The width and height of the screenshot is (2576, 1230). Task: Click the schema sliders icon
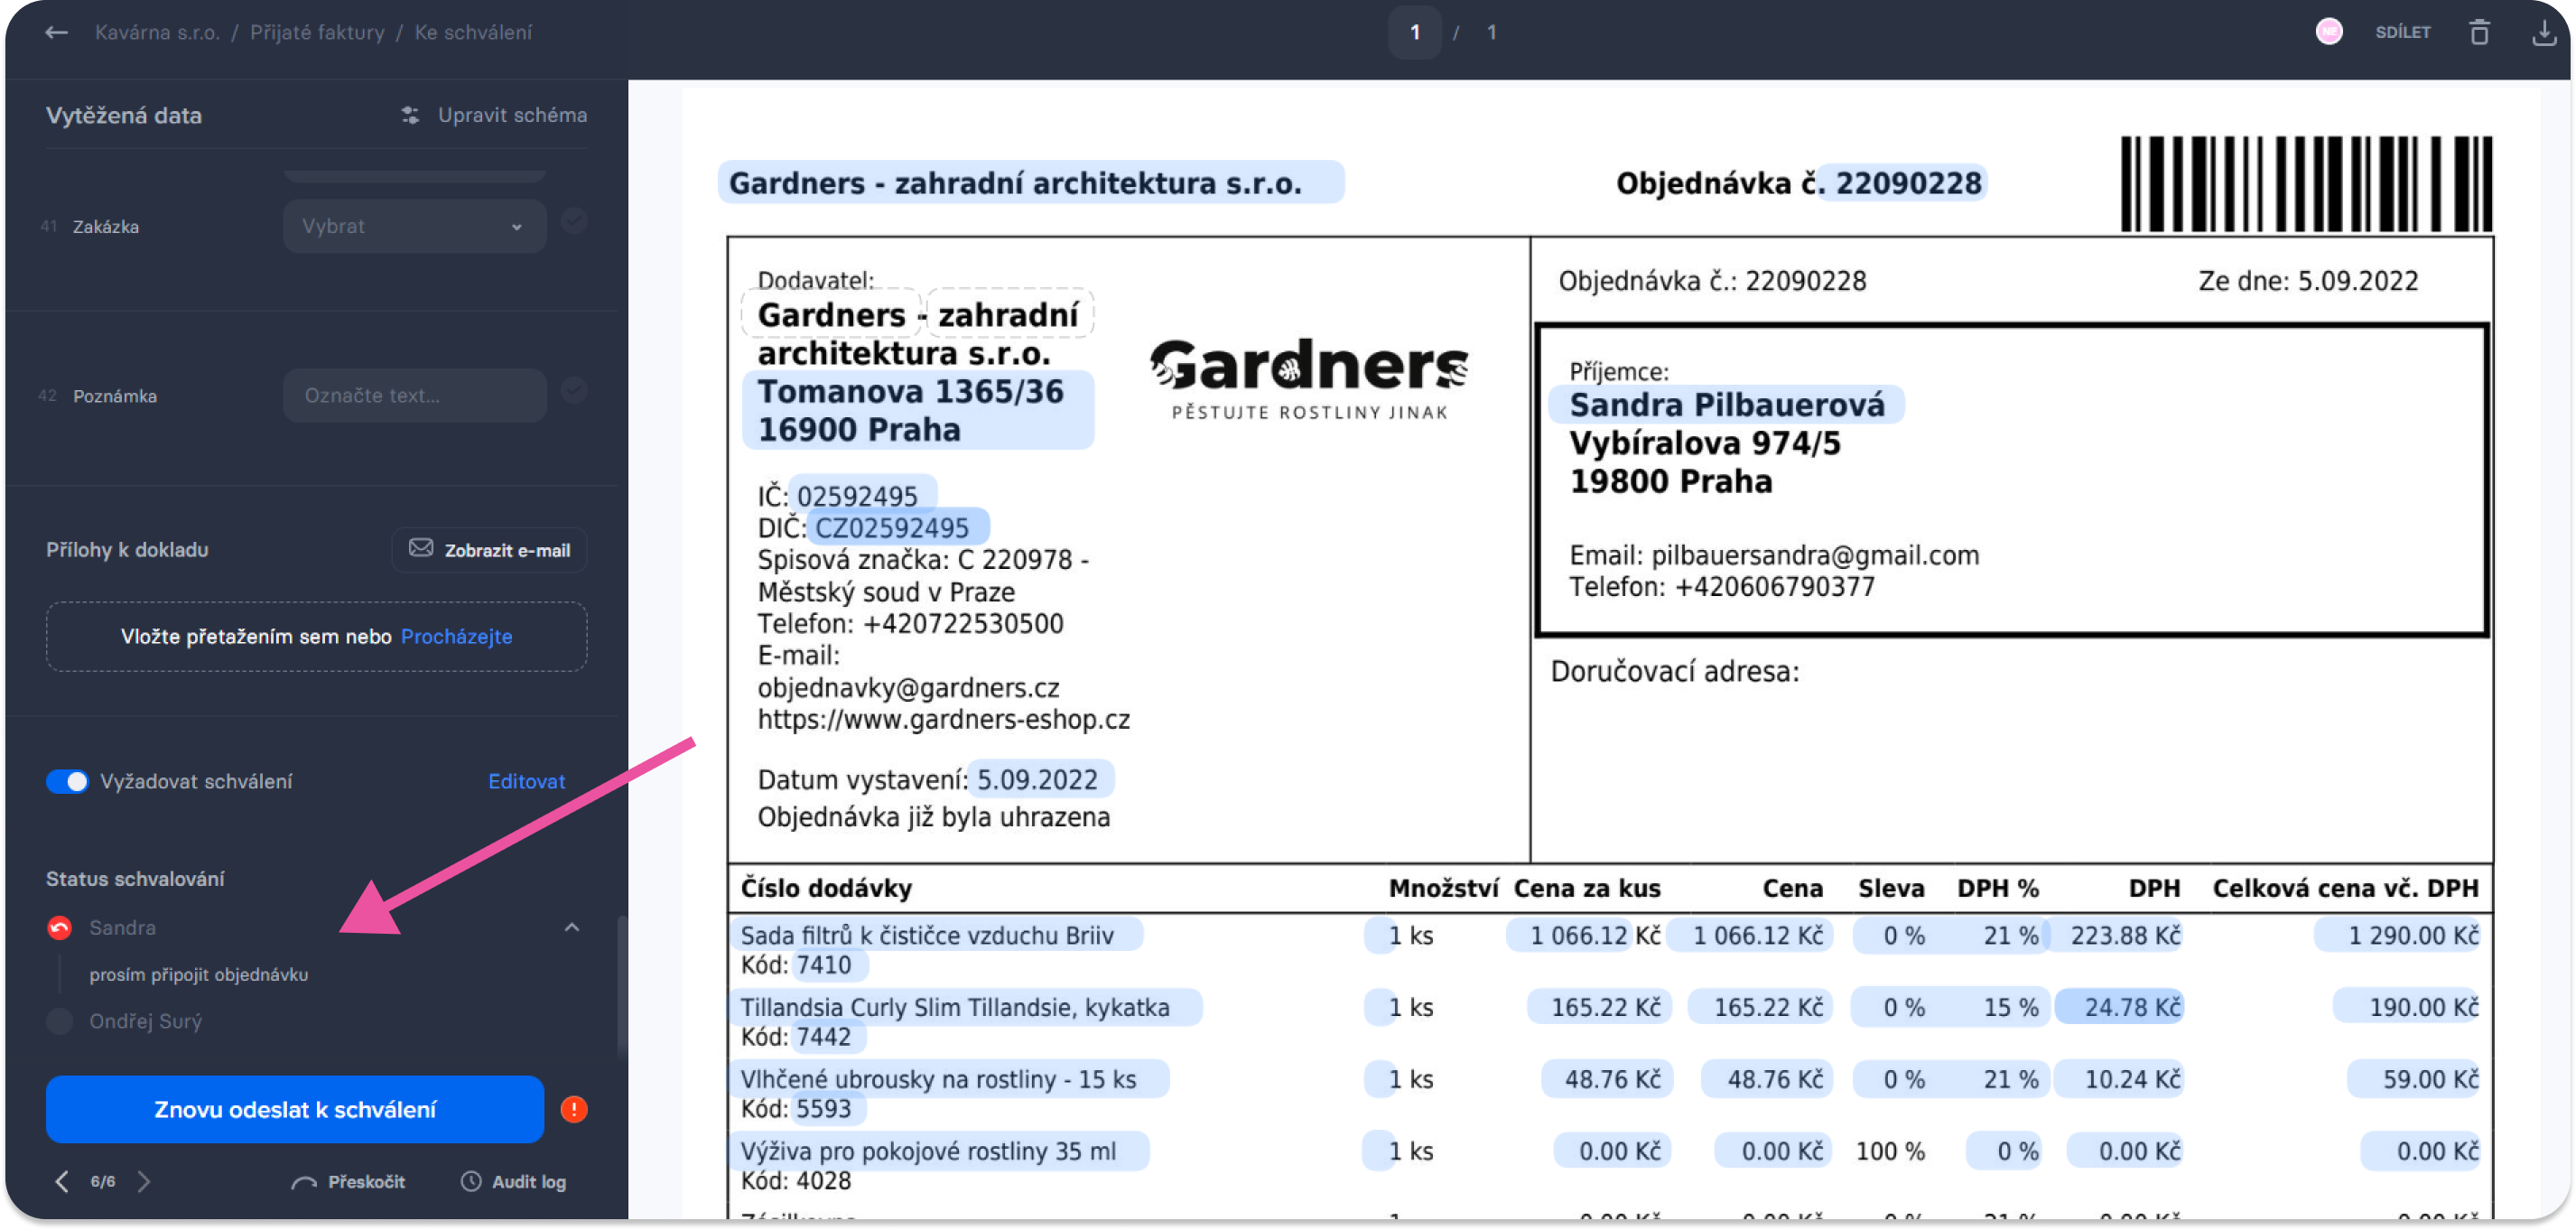tap(410, 115)
